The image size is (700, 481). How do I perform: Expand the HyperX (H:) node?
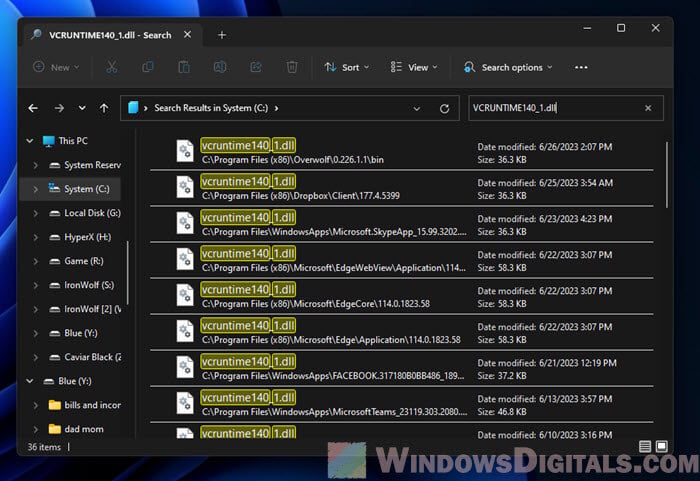(x=35, y=237)
